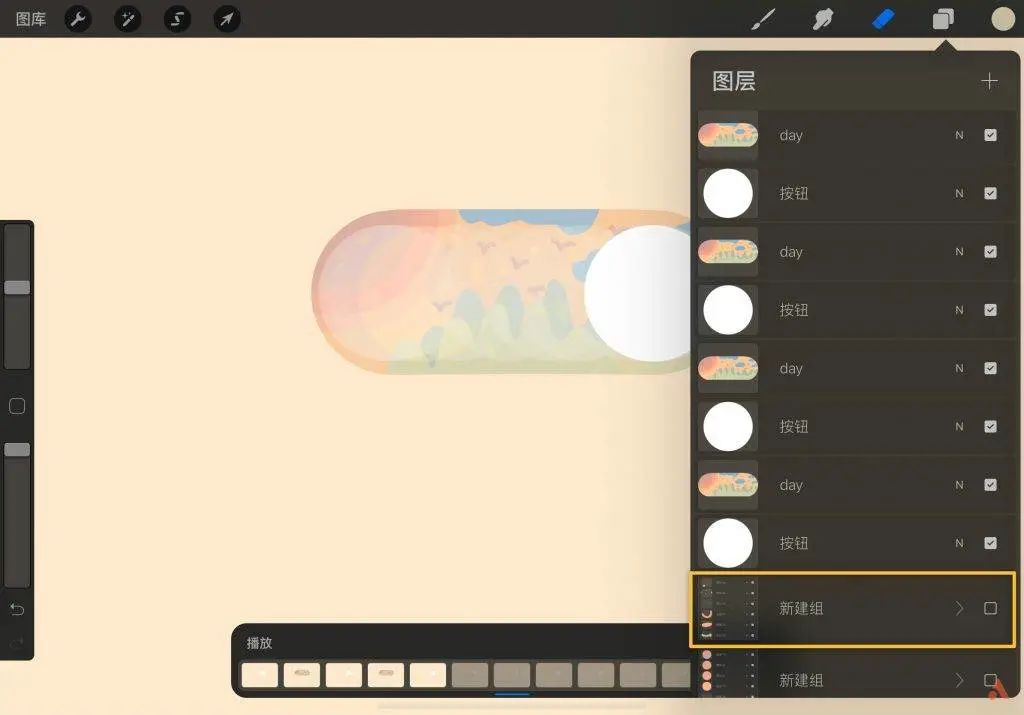Tap the 图层 panel title
Image resolution: width=1024 pixels, height=715 pixels.
tap(733, 81)
